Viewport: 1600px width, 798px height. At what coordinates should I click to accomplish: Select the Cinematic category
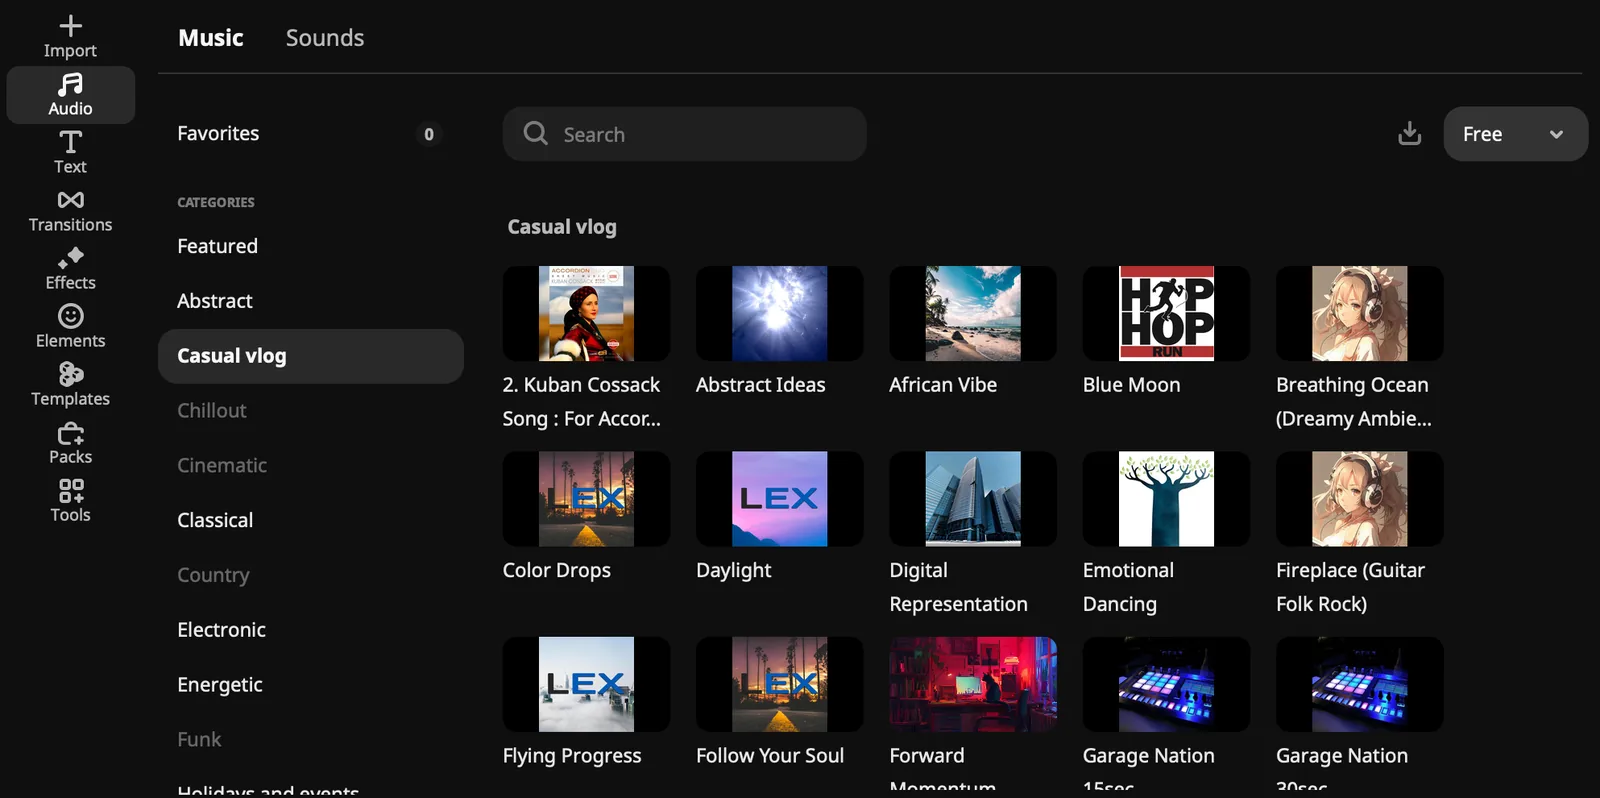(310, 465)
